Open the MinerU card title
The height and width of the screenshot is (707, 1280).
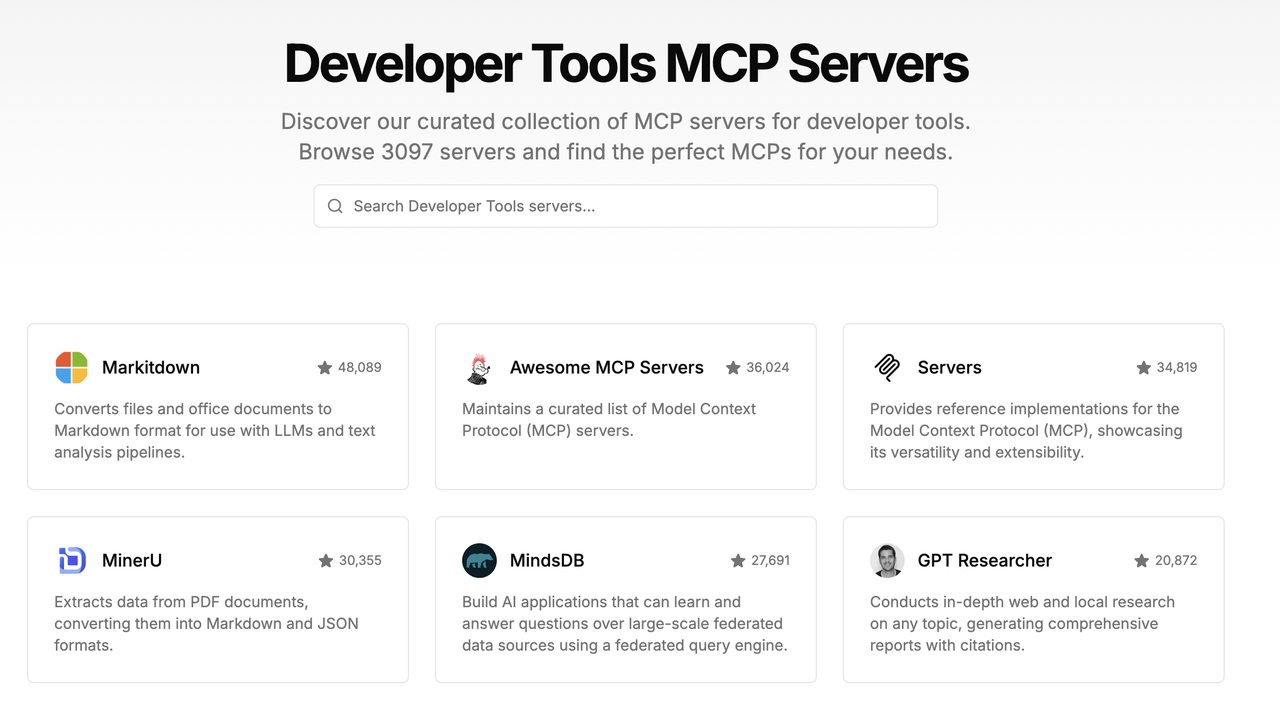[132, 560]
